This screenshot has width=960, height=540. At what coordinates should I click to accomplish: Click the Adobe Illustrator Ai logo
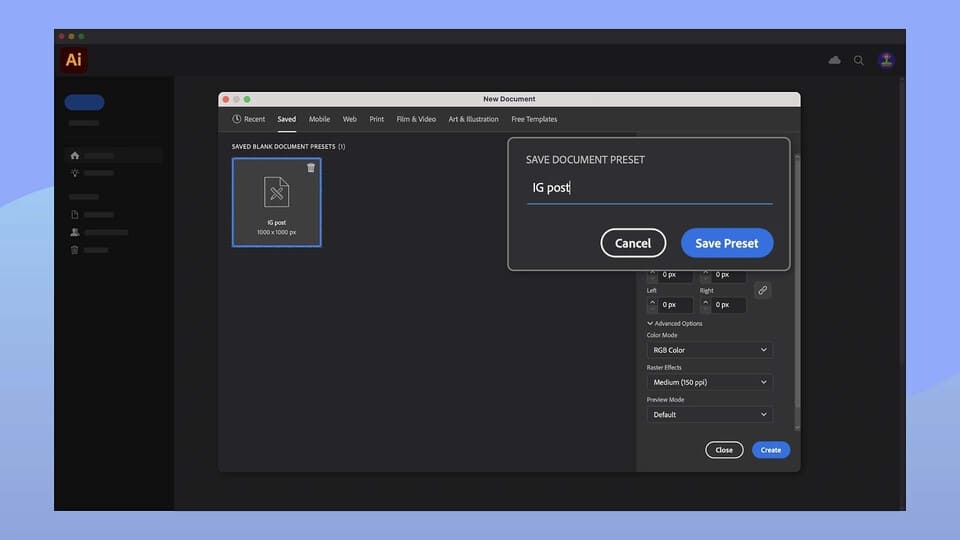click(74, 60)
